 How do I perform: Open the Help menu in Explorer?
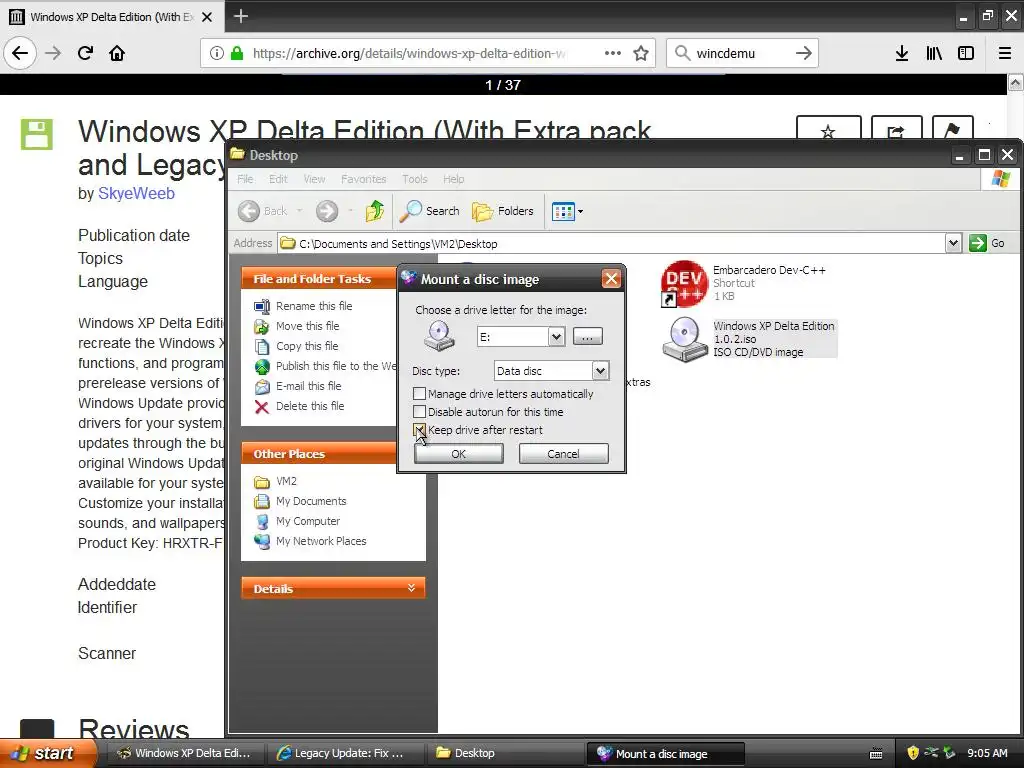tap(453, 179)
